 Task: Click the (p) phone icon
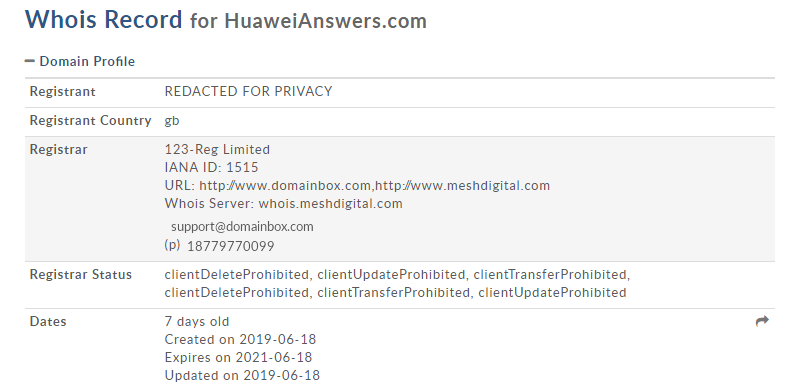pos(172,245)
